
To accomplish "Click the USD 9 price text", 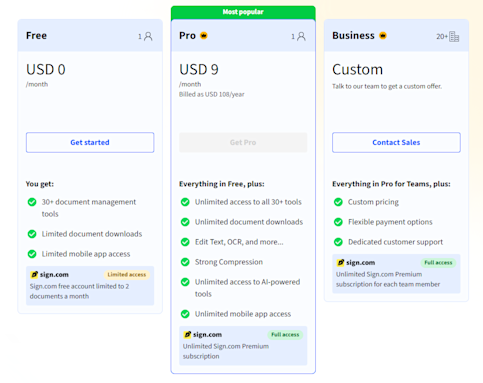I will pyautogui.click(x=199, y=70).
